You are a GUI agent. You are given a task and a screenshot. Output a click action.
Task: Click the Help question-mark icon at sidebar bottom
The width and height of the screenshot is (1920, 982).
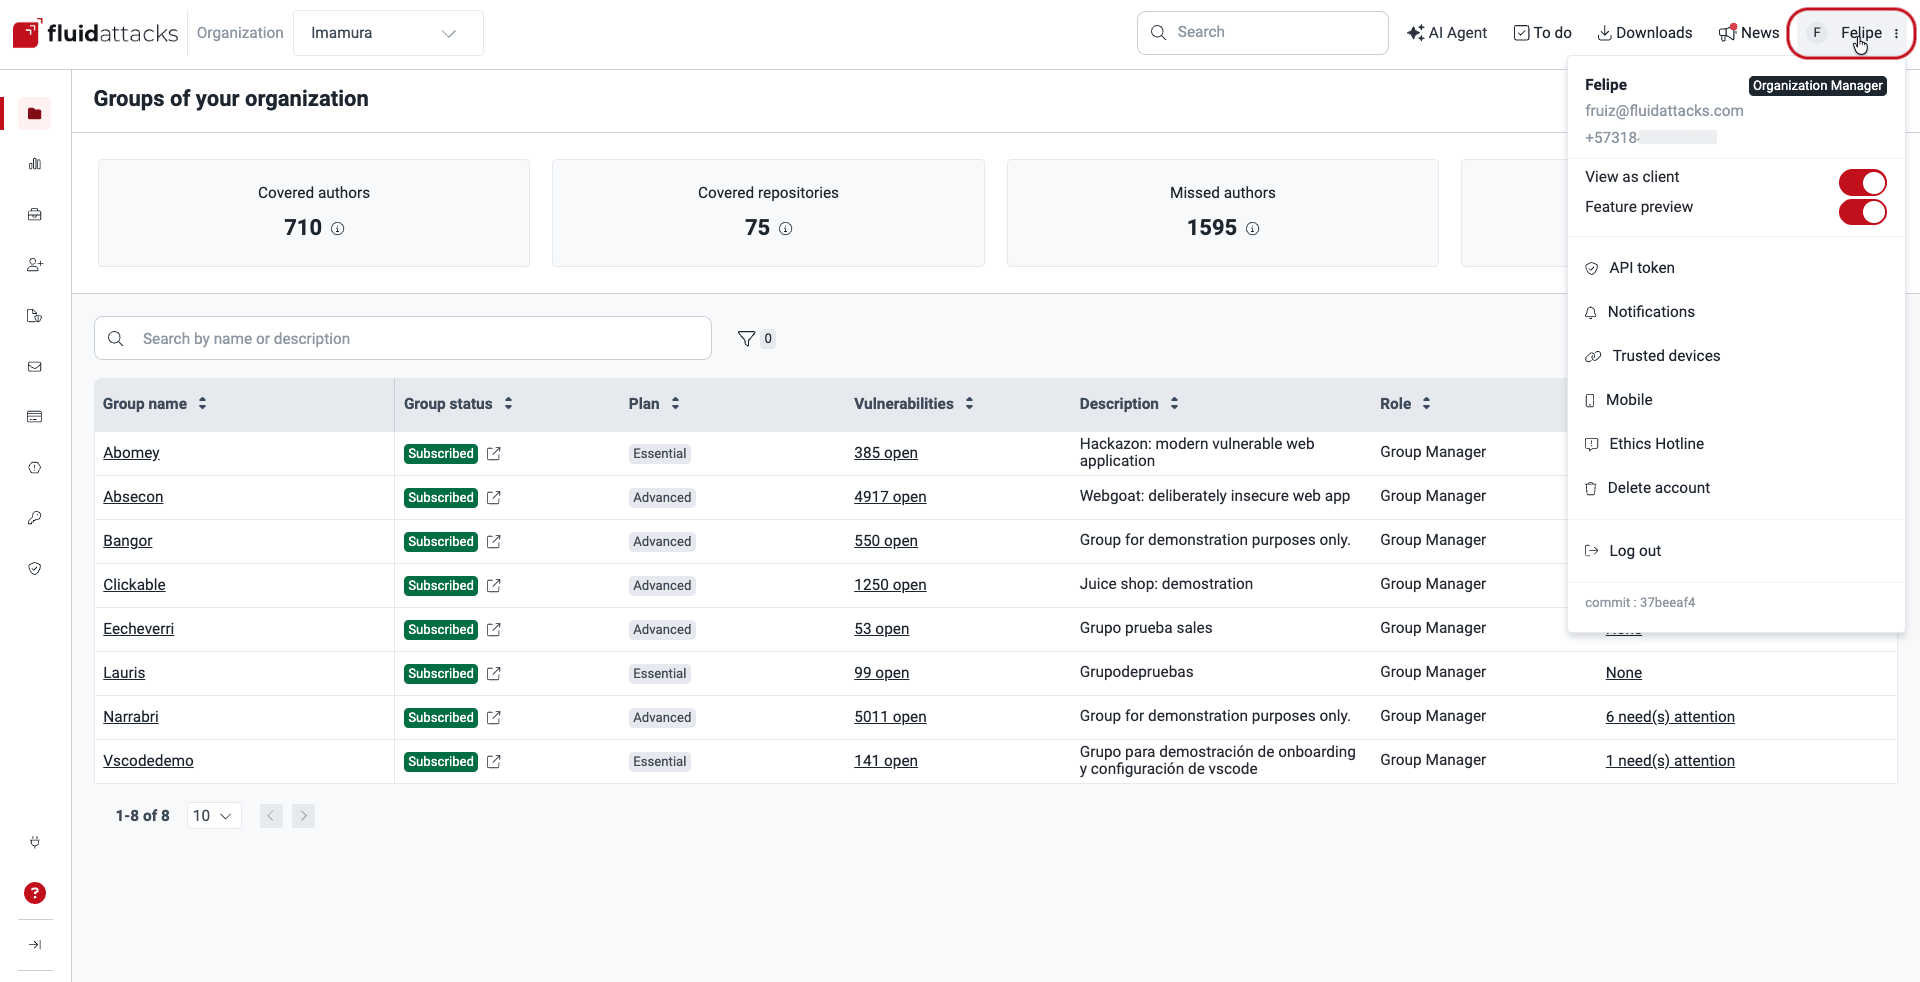(35, 893)
